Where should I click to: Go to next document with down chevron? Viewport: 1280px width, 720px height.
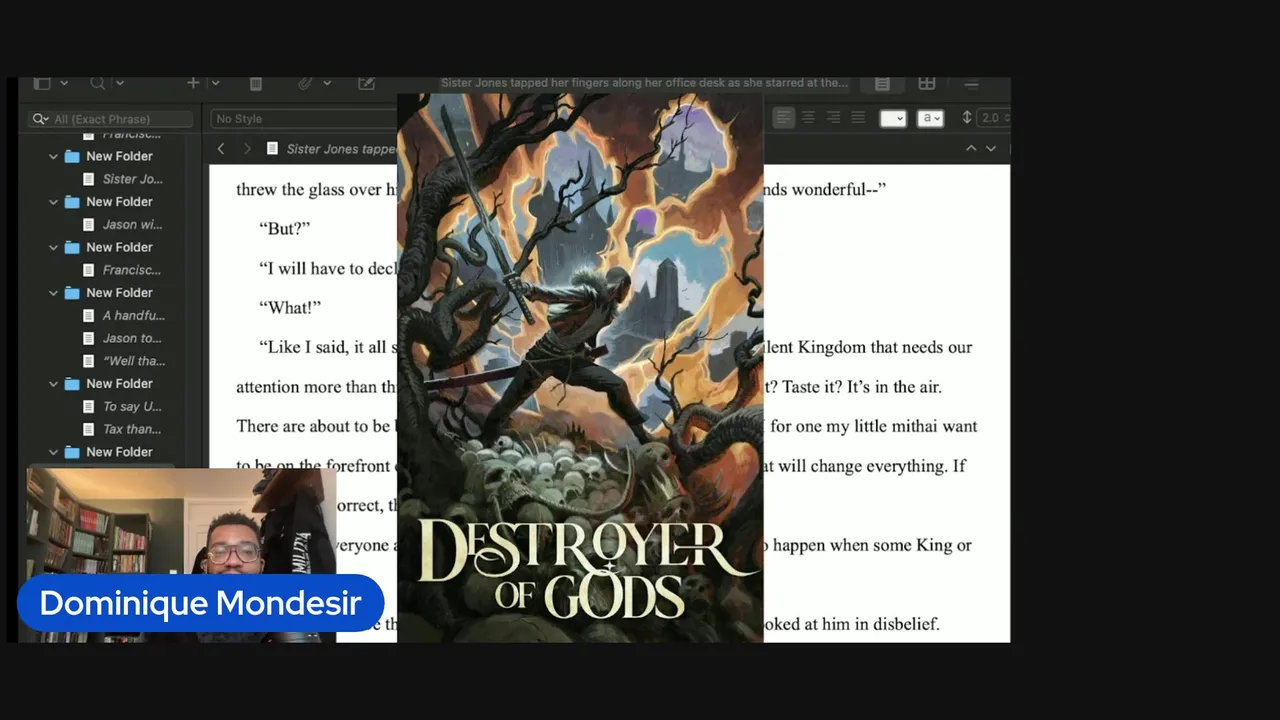[991, 149]
